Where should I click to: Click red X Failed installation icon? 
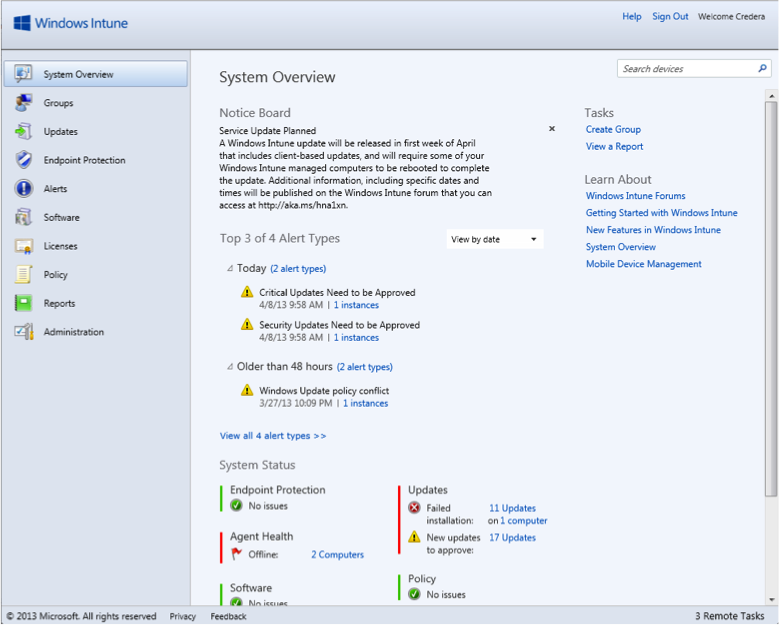414,508
